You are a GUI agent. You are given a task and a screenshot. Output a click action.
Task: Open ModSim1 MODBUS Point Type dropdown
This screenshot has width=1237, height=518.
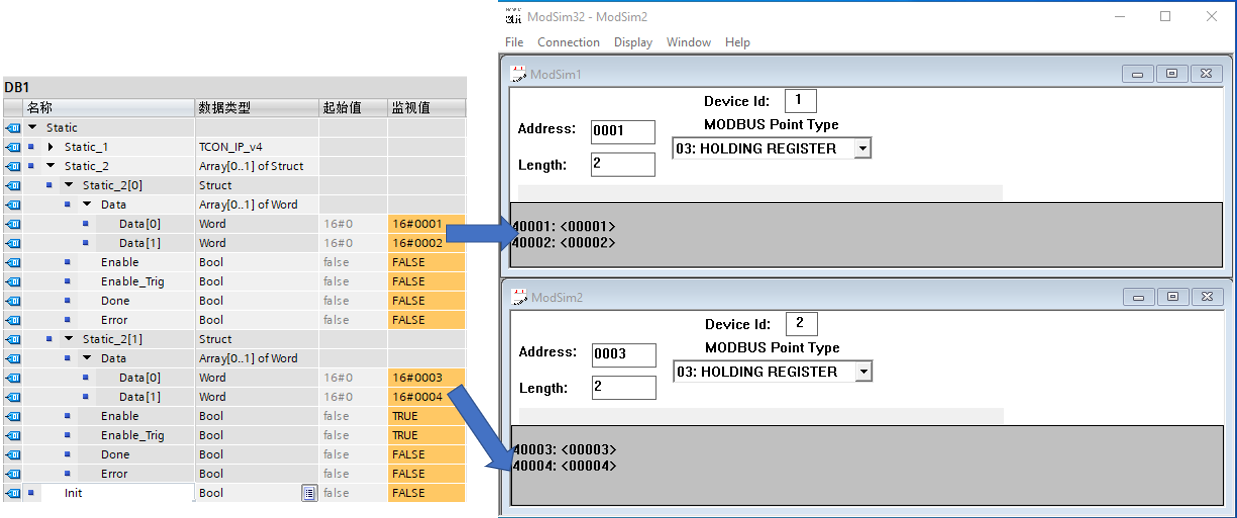pos(862,148)
